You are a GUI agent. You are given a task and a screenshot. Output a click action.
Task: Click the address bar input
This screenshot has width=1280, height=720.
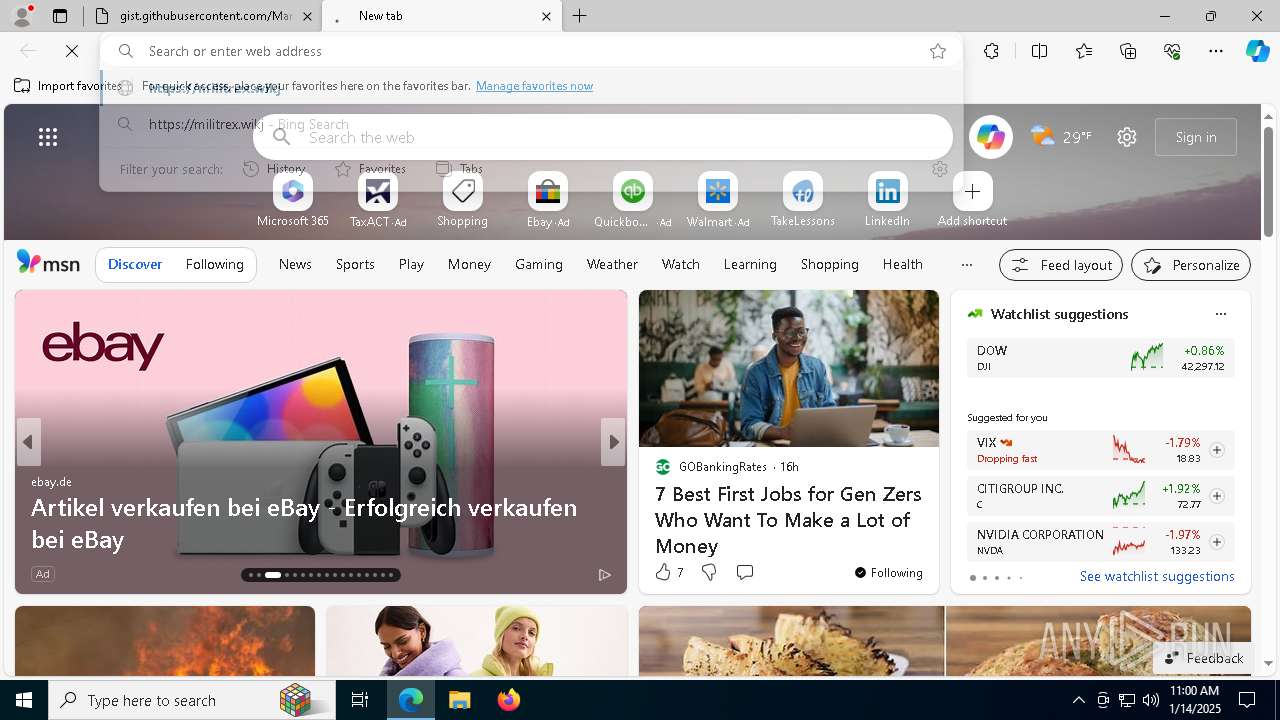point(530,51)
